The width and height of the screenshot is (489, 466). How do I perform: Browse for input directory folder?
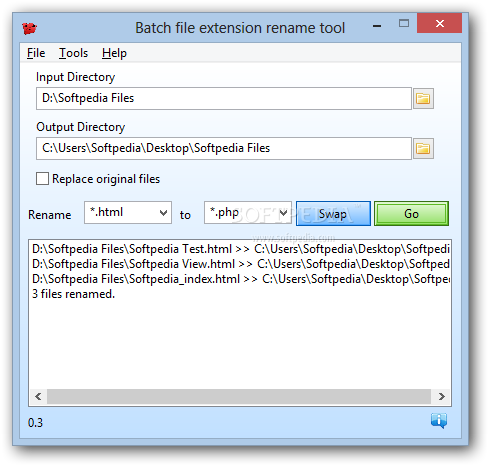click(423, 99)
